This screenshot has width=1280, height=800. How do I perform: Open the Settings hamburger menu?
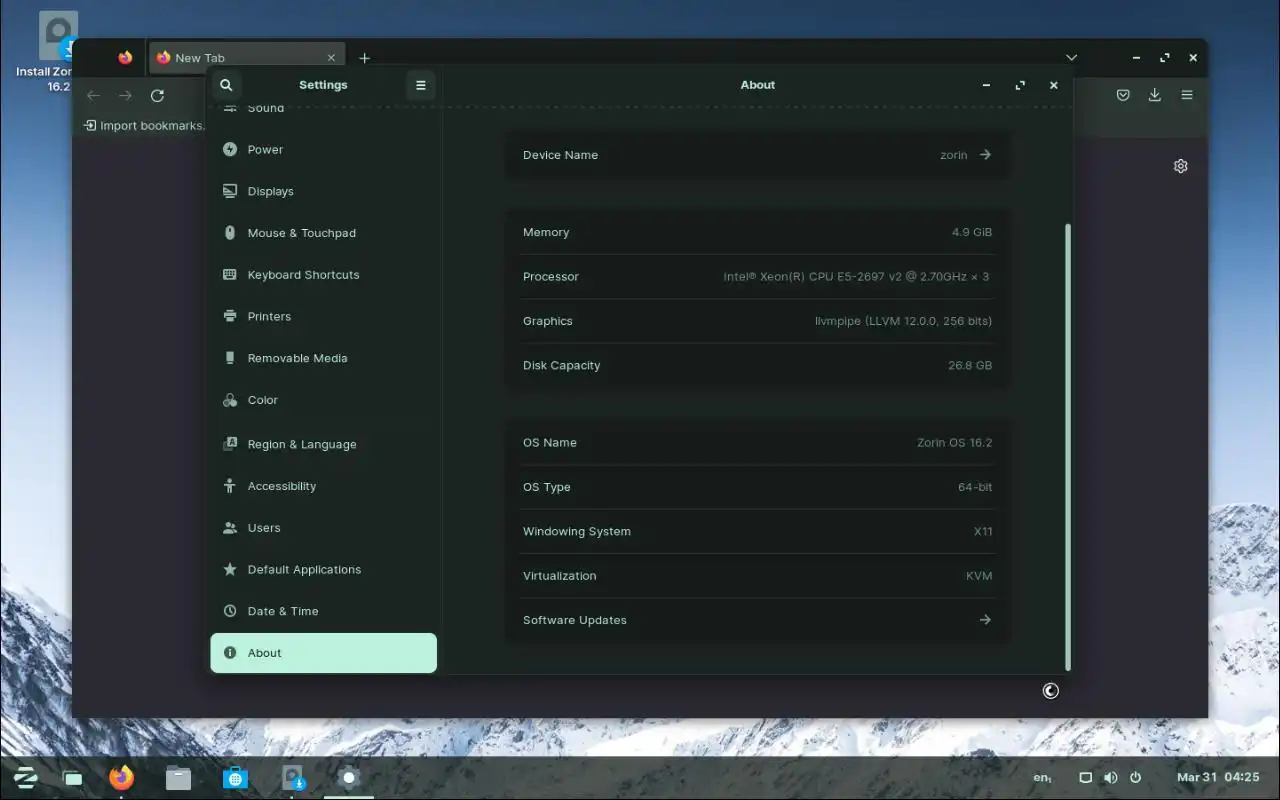(420, 85)
